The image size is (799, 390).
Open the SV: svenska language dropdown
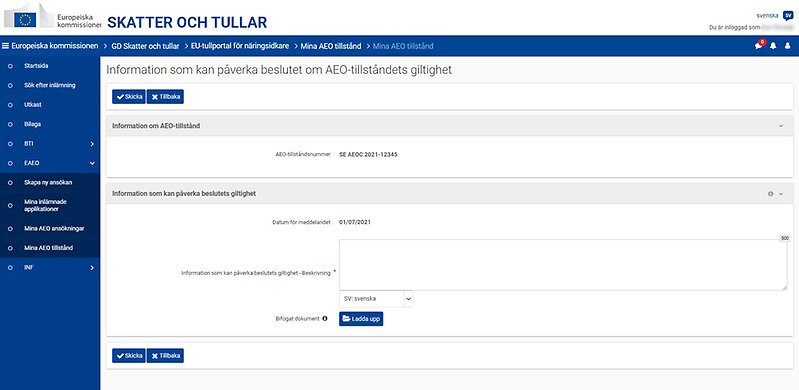pos(376,299)
